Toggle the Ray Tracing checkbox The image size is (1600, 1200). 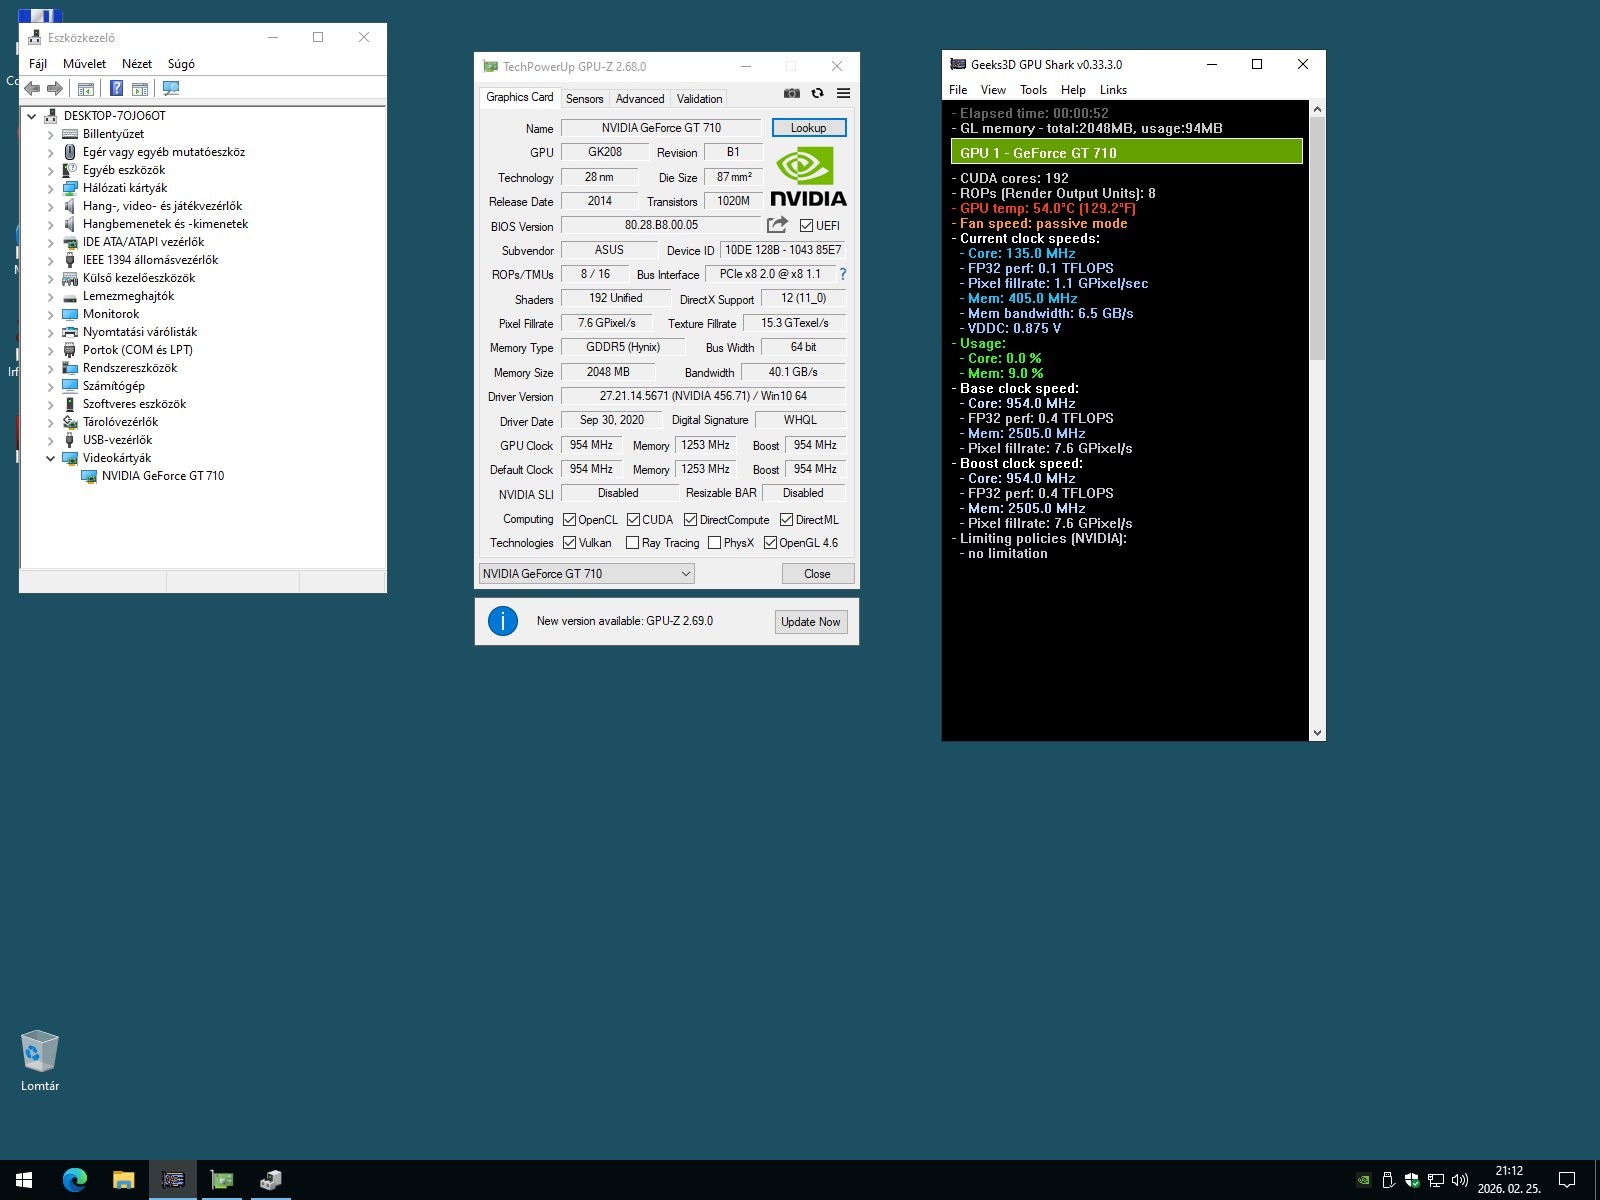pos(632,543)
